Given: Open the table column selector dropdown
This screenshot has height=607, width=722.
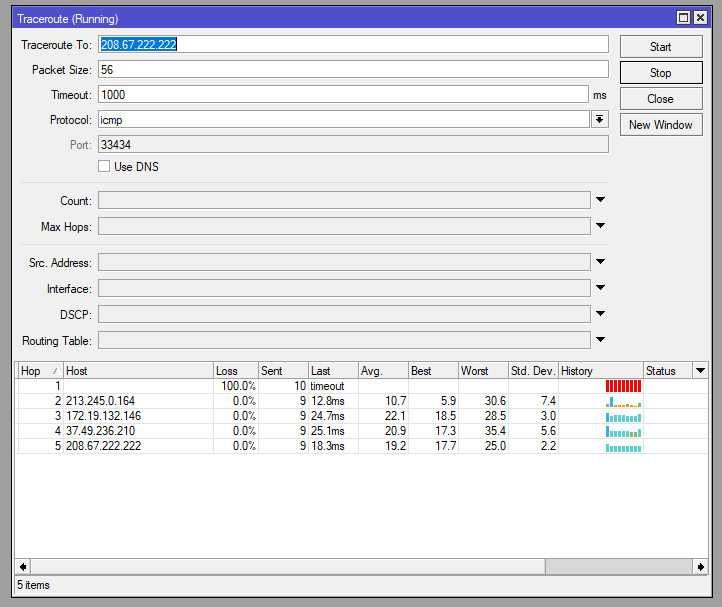Looking at the screenshot, I should pos(700,370).
